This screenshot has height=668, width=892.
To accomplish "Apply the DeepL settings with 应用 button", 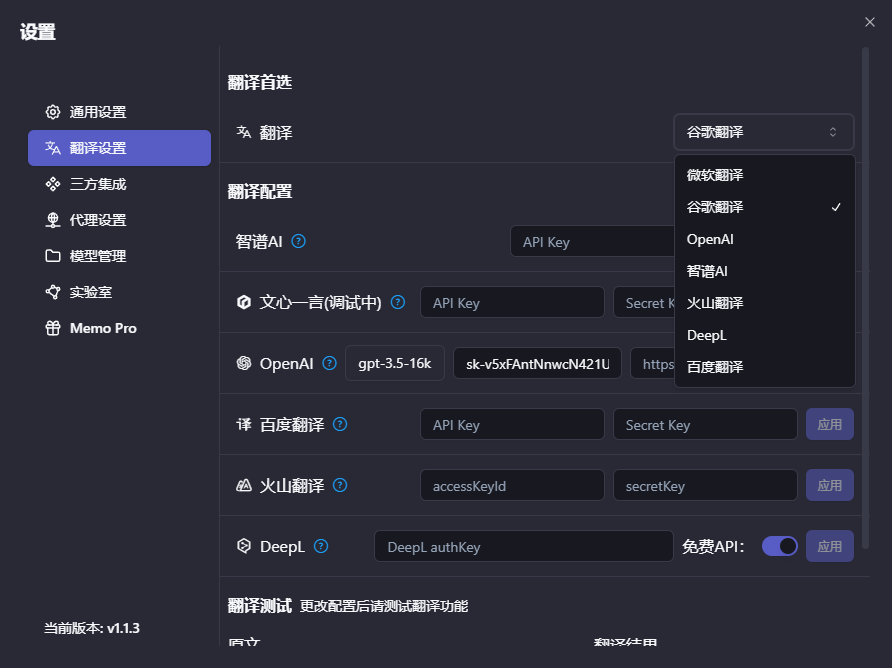I will tap(830, 546).
